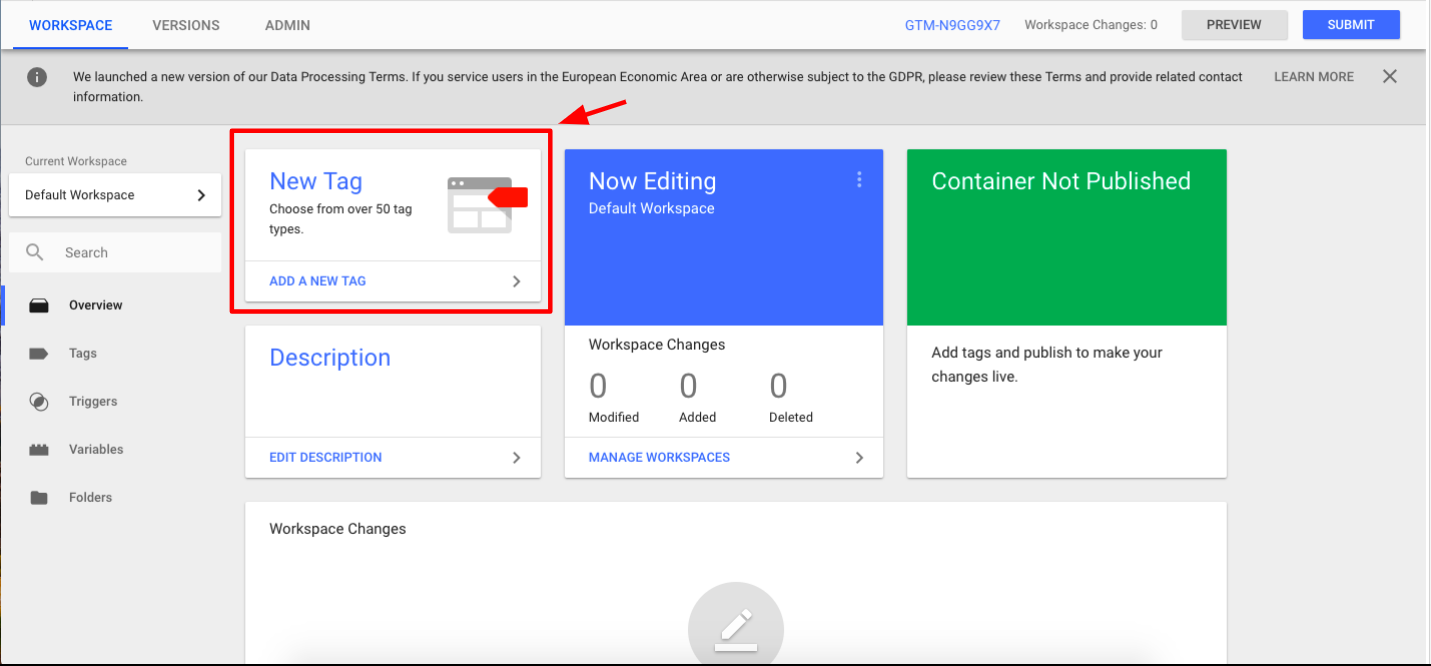The height and width of the screenshot is (666, 1431).
Task: Dismiss the GDPR notification banner
Action: [x=1390, y=77]
